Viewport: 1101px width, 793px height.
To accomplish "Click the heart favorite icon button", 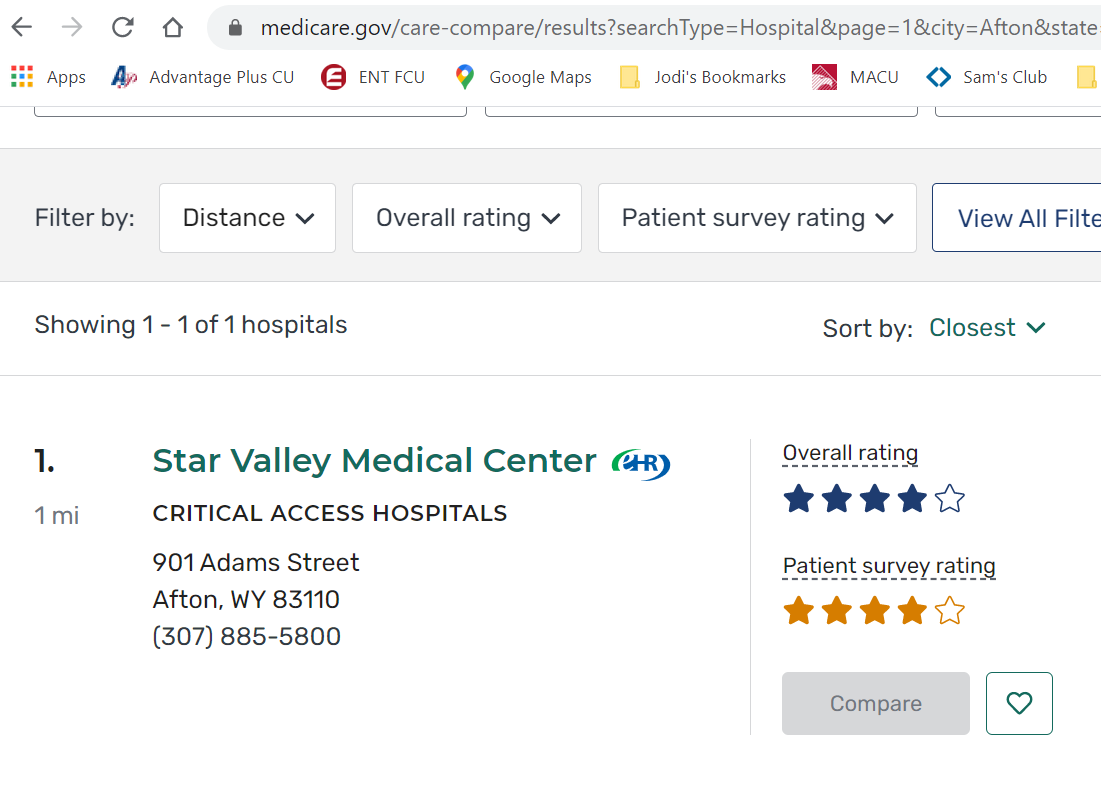I will 1018,703.
